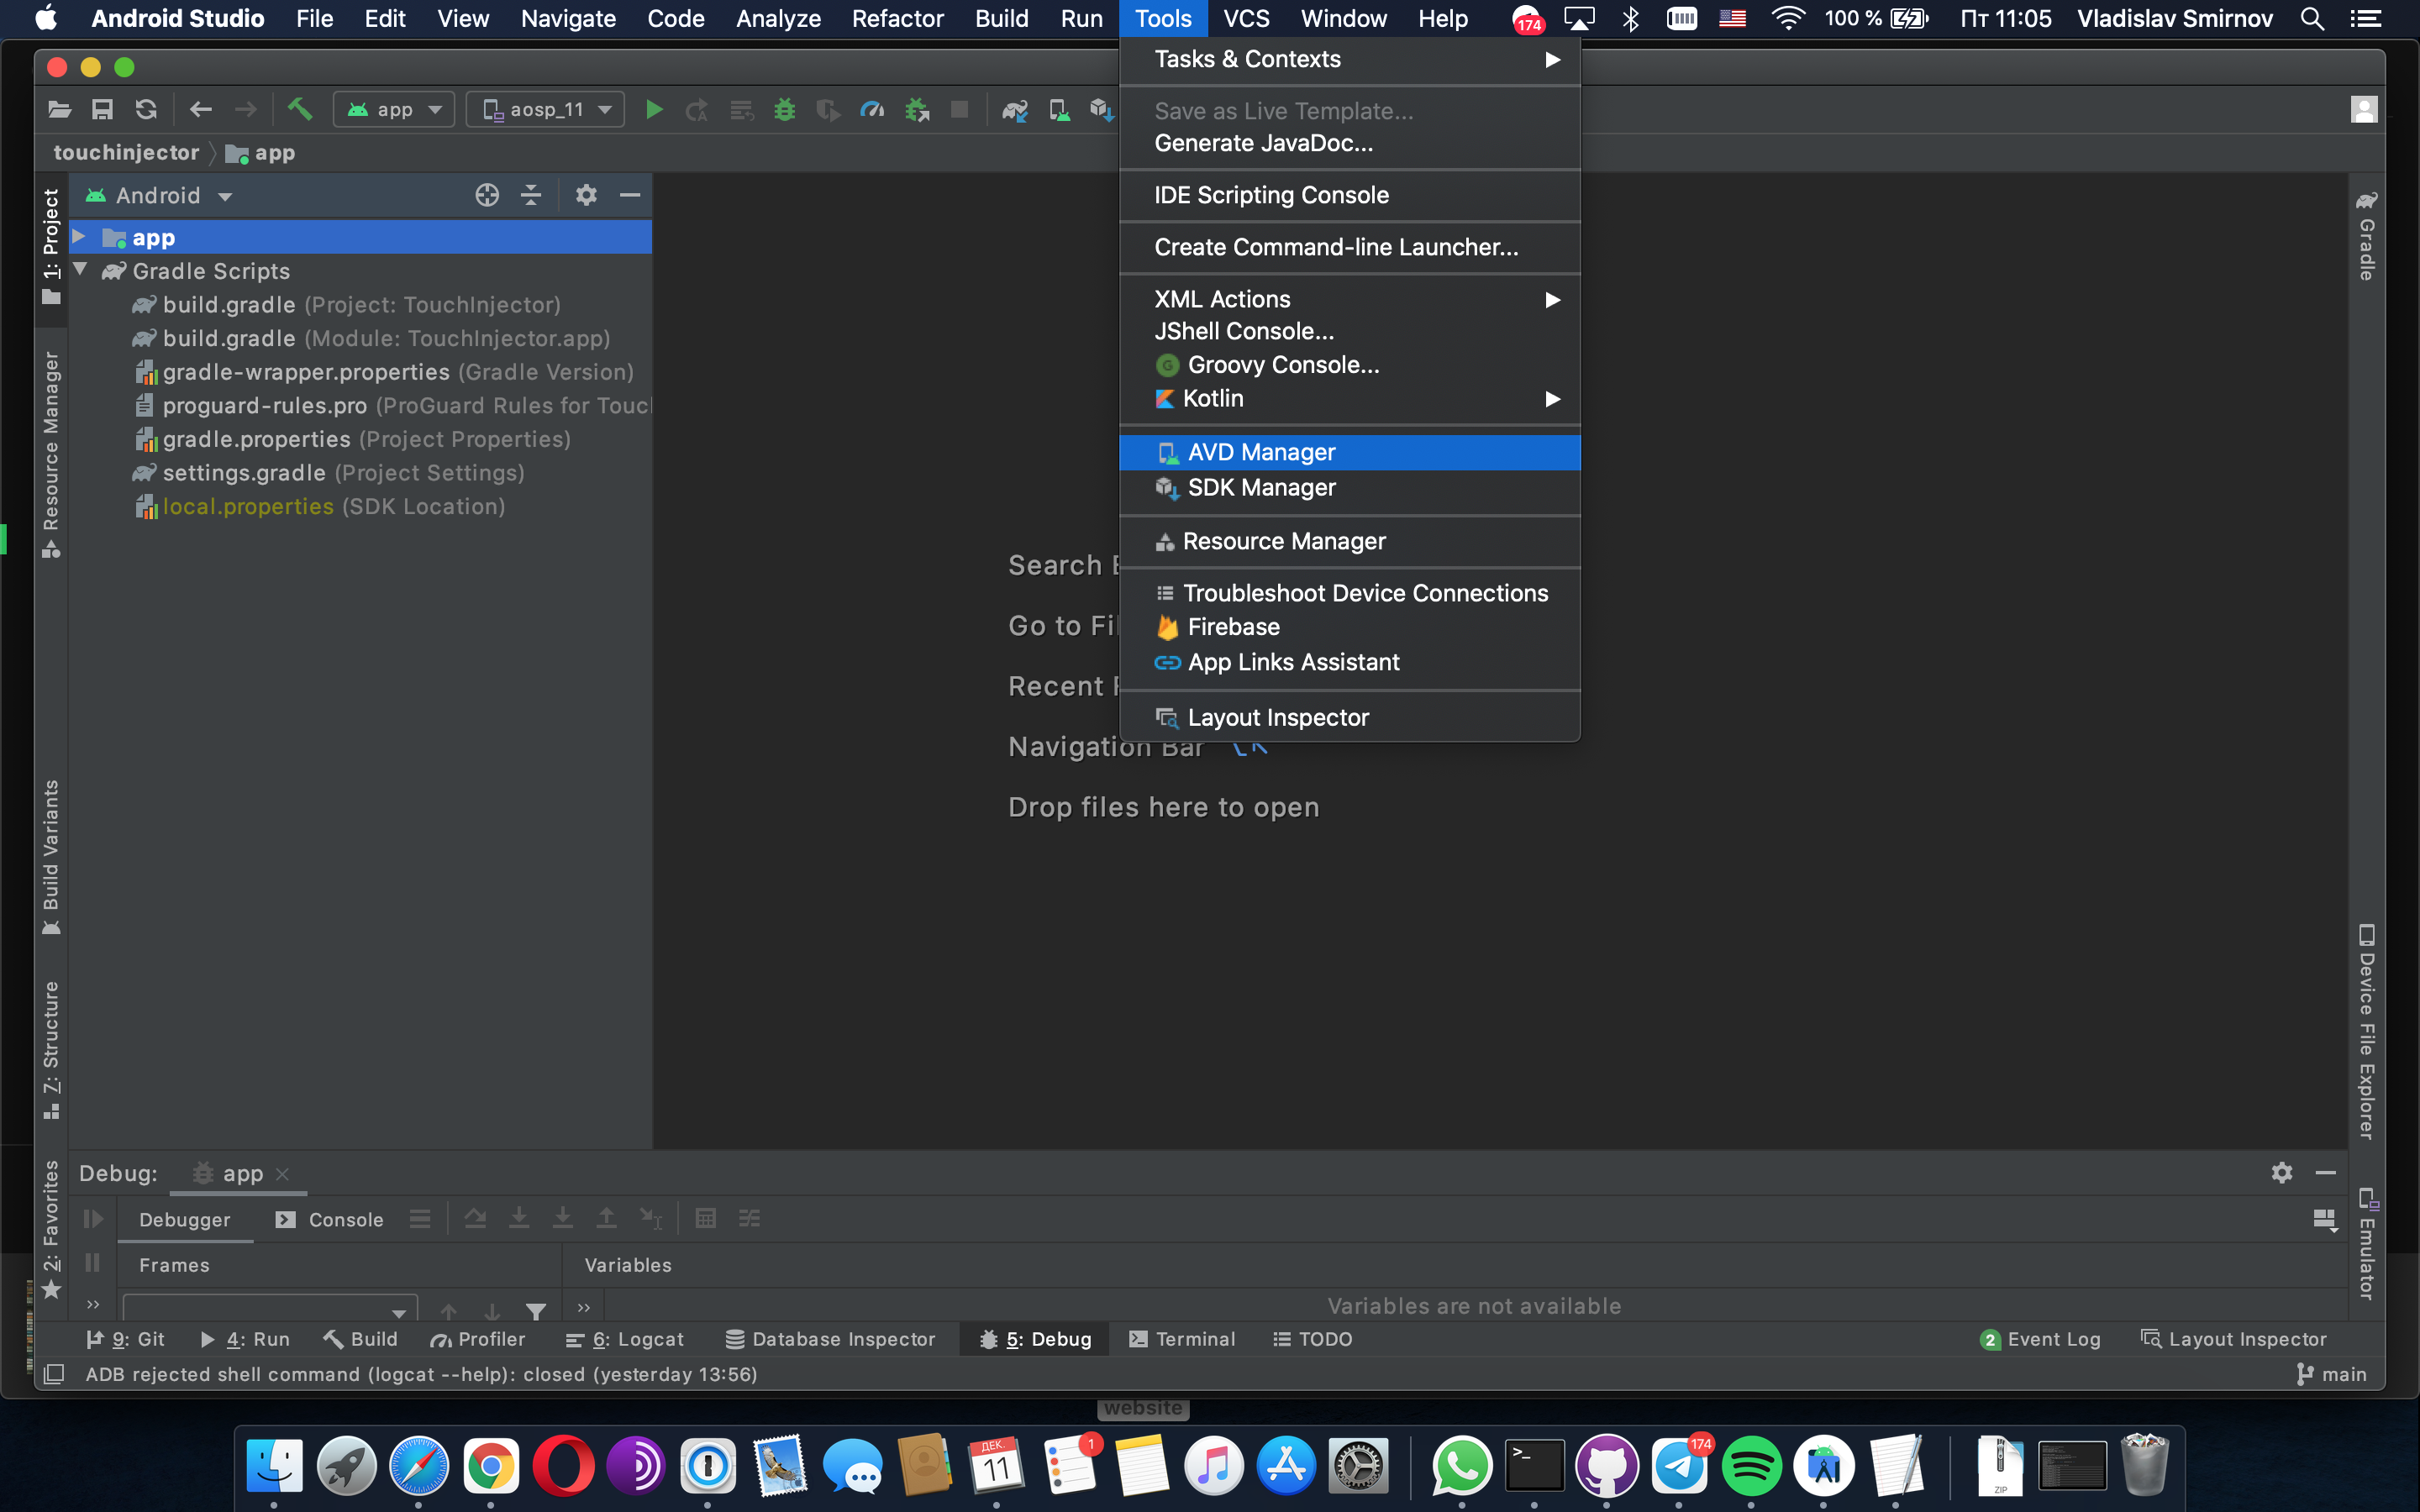Switch to the Console debug tab
Viewport: 2420px width, 1512px height.
click(x=330, y=1219)
